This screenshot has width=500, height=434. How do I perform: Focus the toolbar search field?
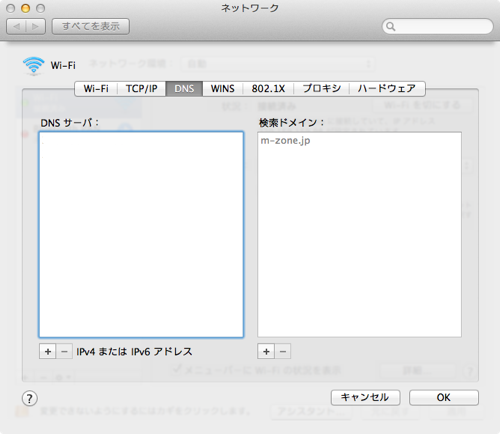point(437,26)
